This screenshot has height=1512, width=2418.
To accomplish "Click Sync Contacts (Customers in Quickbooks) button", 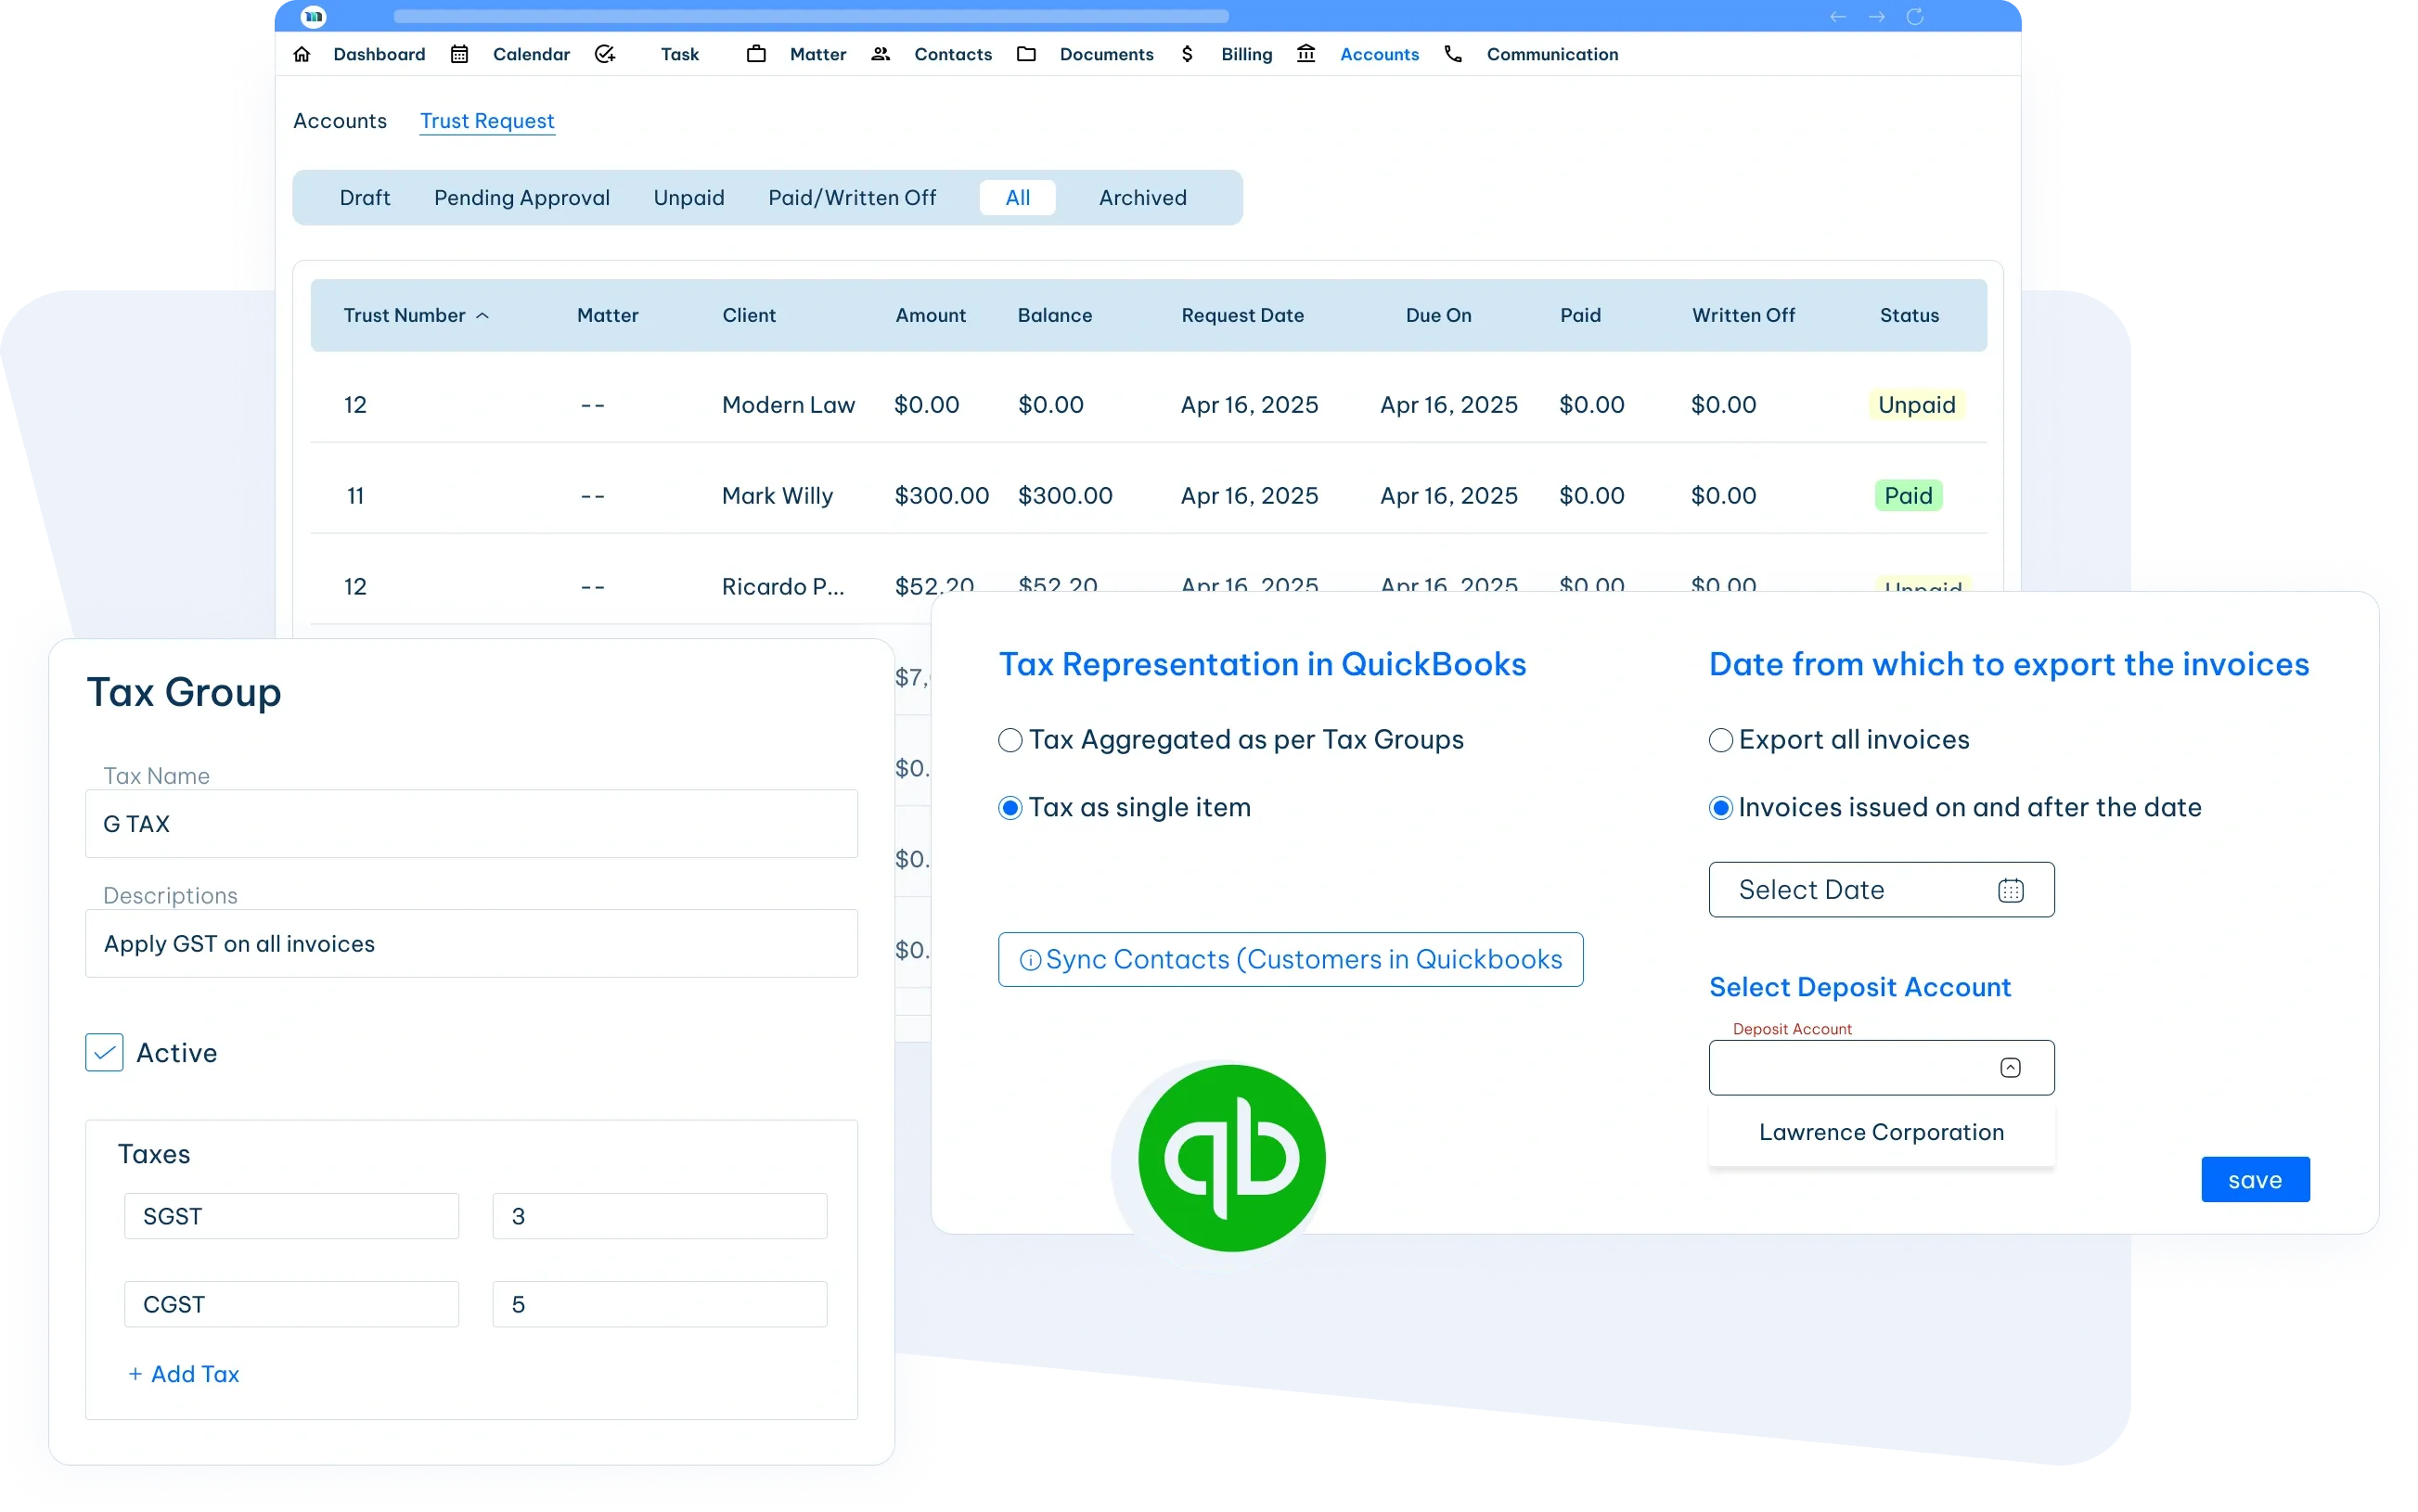I will 1290,960.
